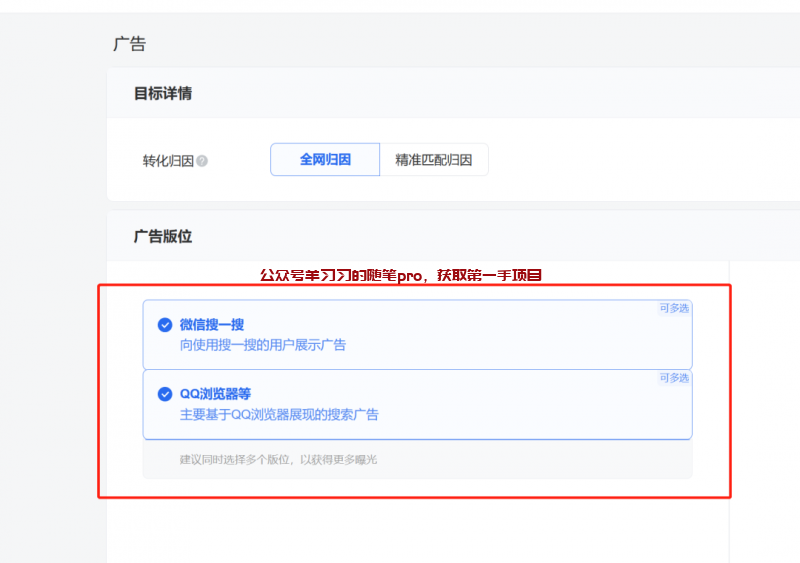Click the 微信搜一搜 placement title
Viewport: 800px width, 563px height.
(x=212, y=325)
